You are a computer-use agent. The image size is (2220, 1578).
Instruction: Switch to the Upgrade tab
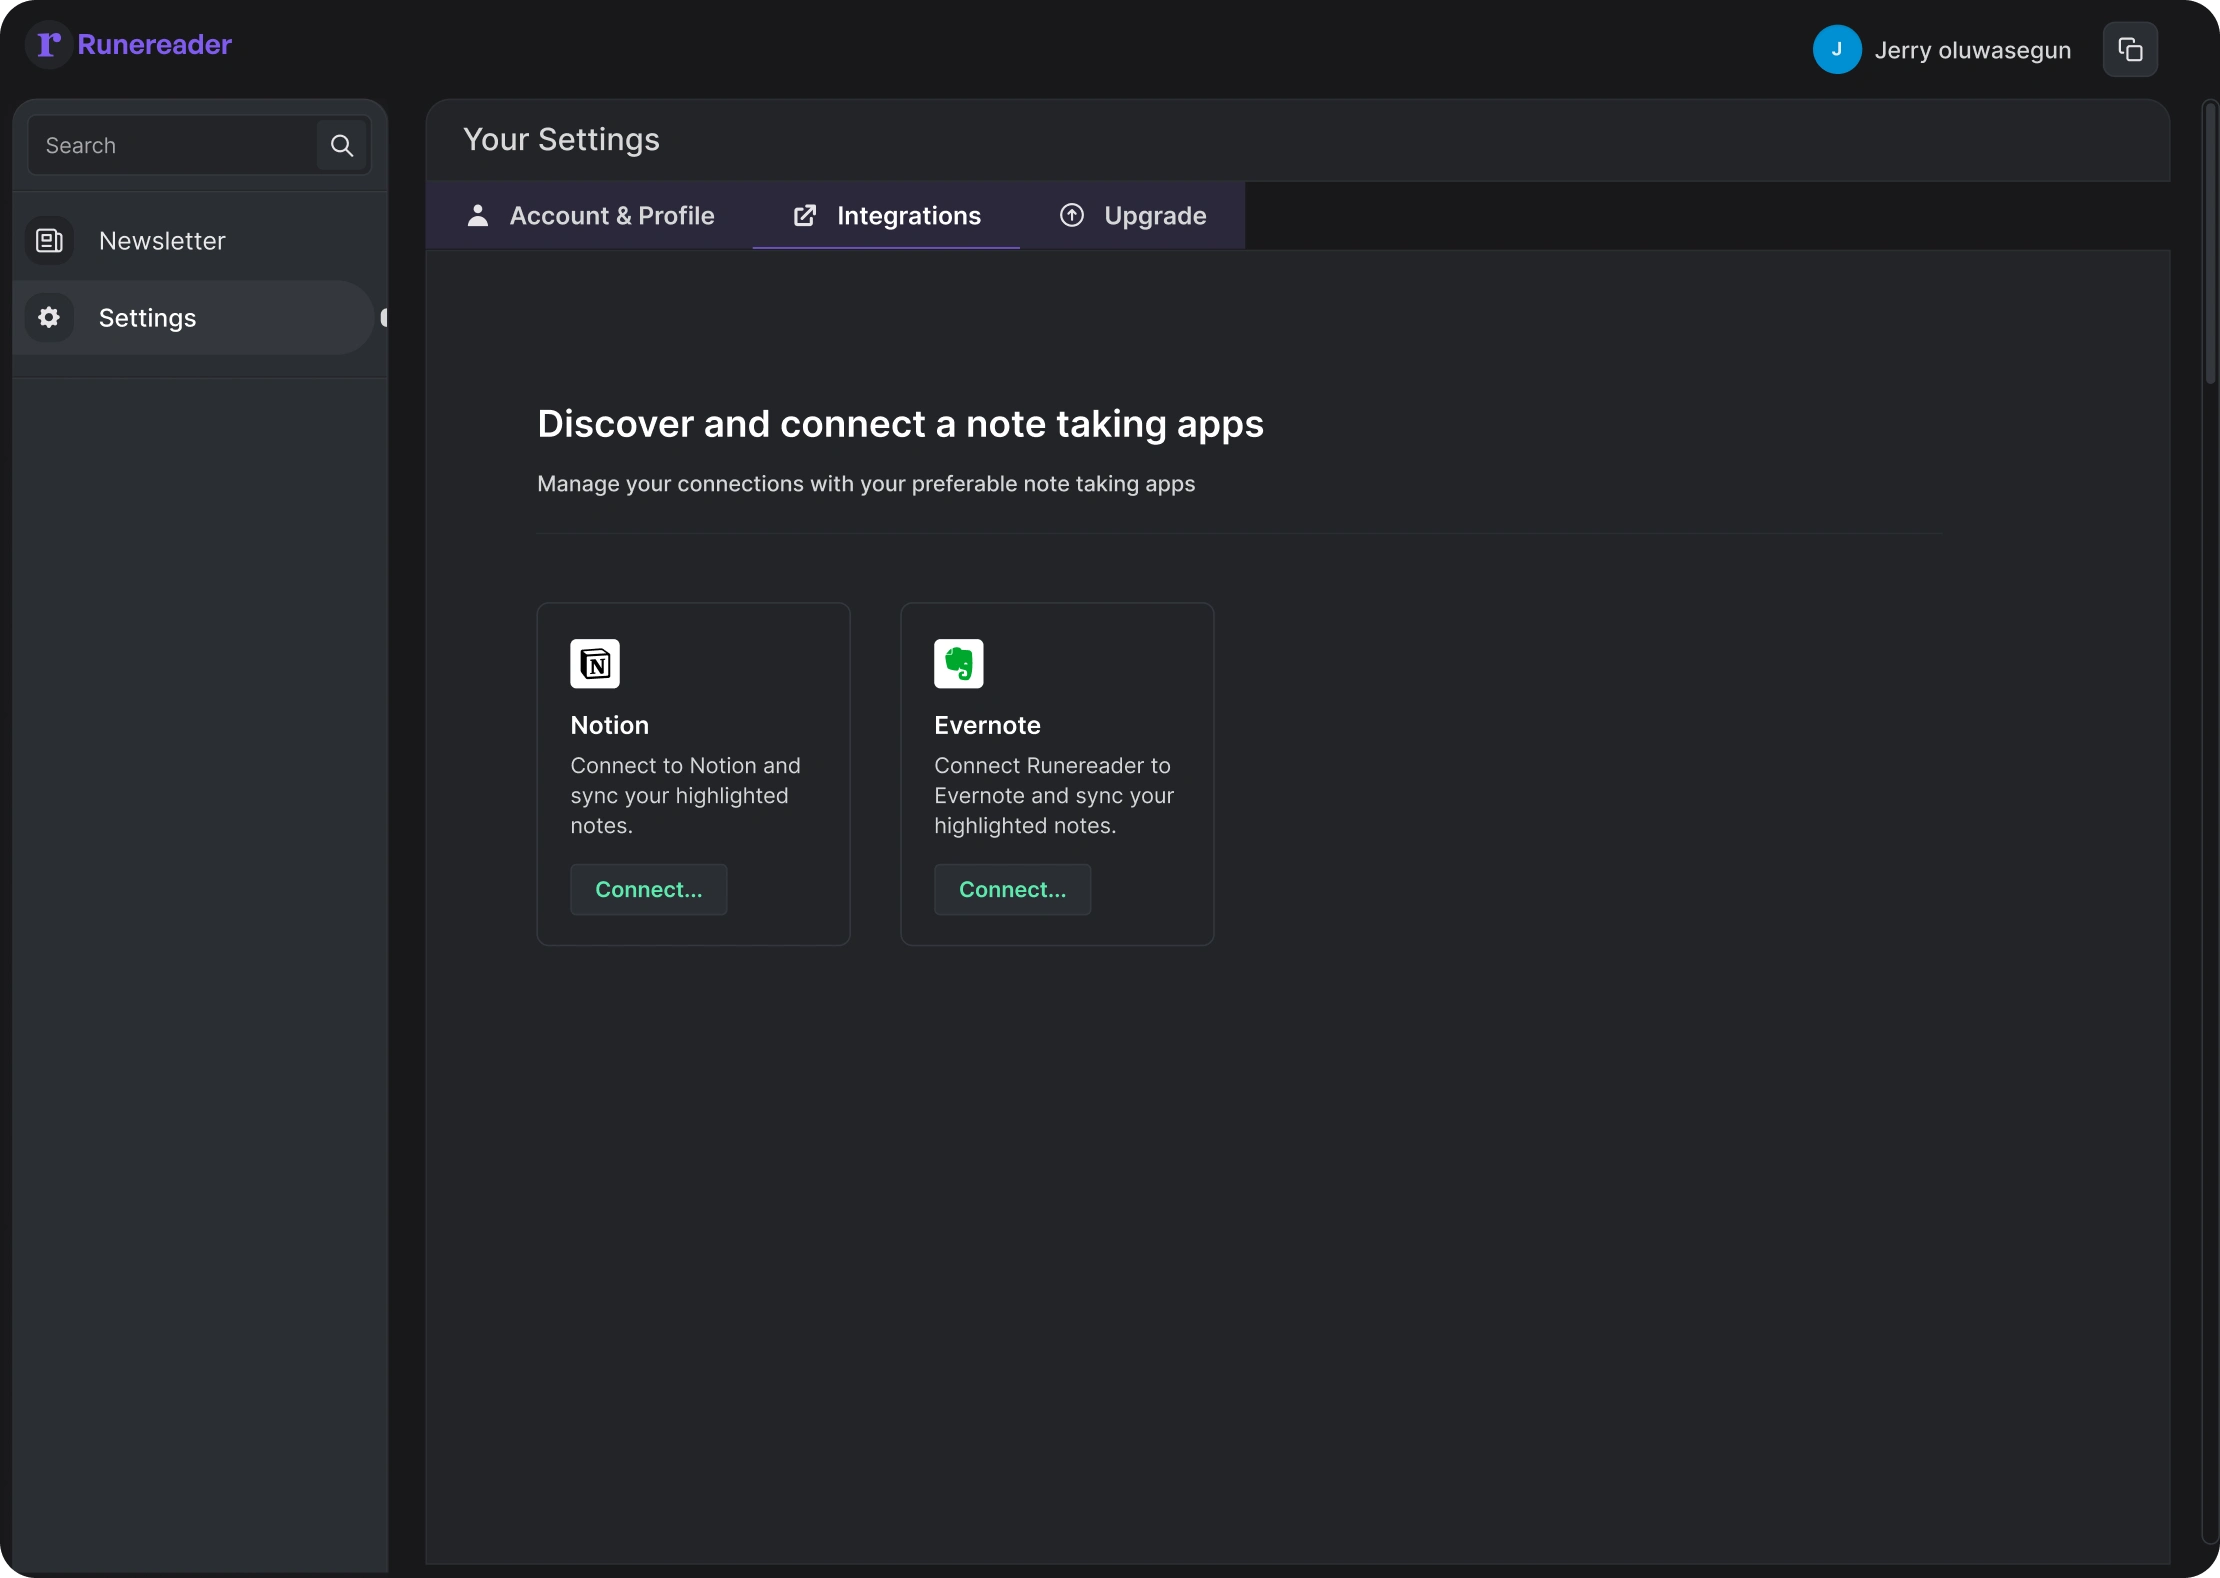tap(1132, 216)
